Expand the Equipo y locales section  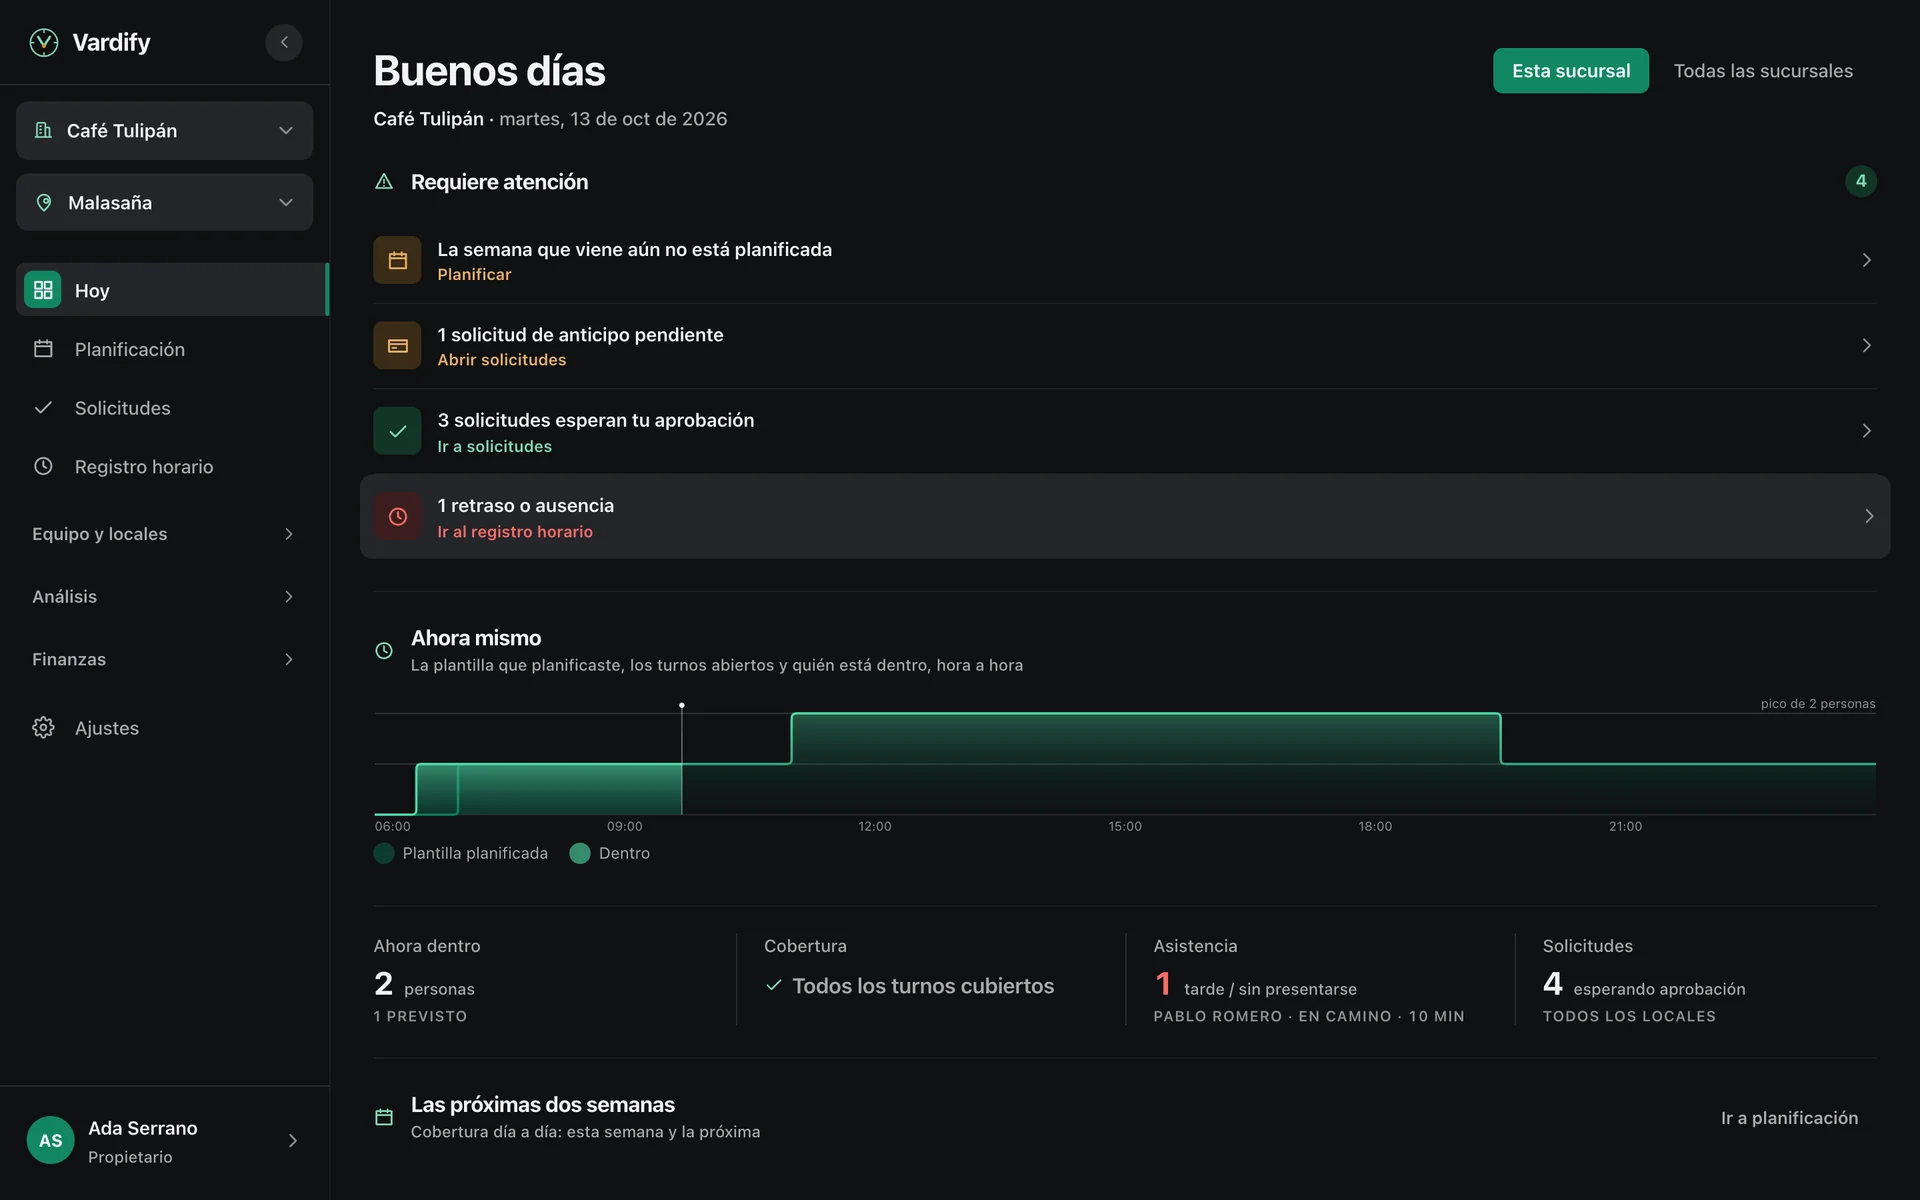coord(164,534)
